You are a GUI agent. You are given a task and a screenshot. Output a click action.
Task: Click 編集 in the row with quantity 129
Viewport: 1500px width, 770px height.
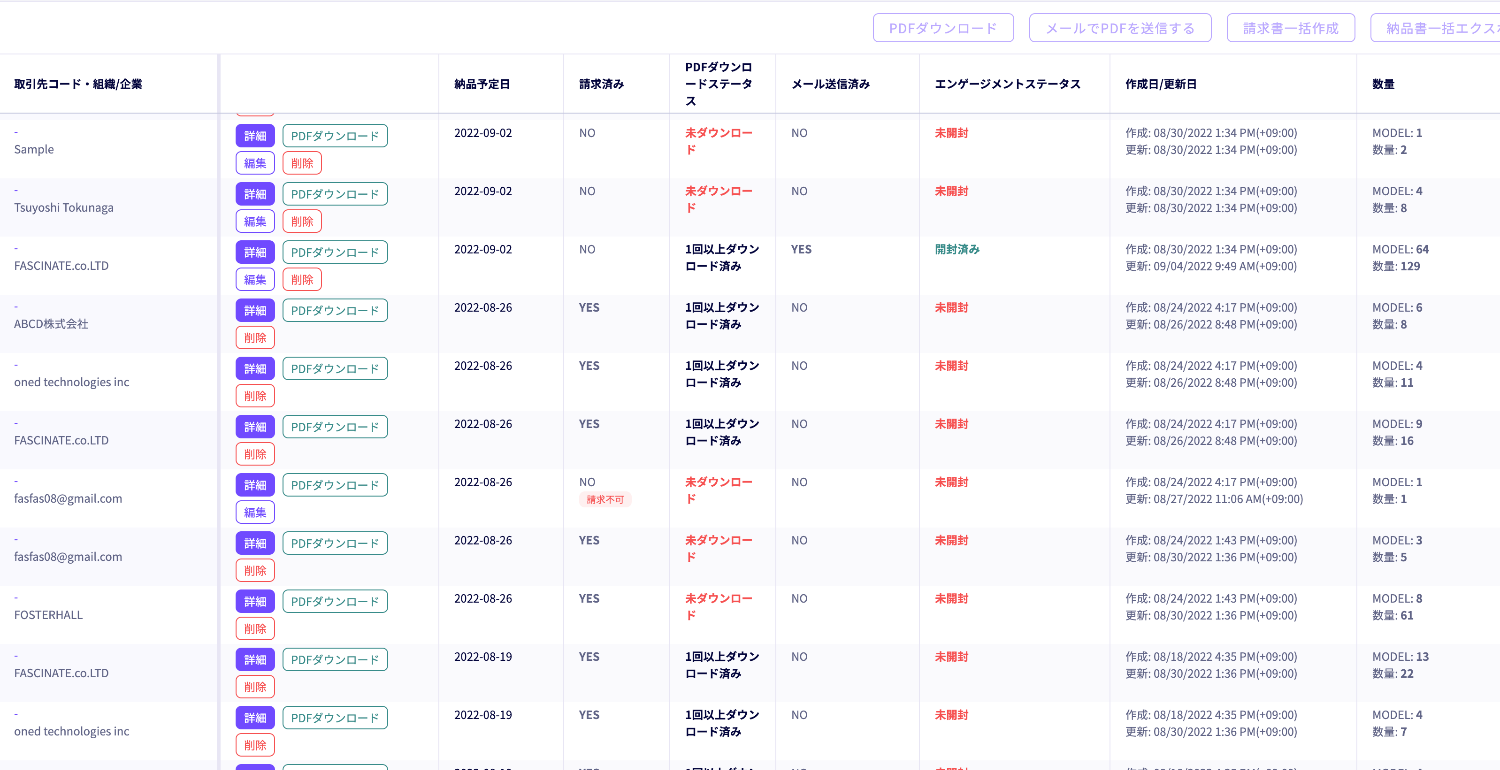[255, 279]
